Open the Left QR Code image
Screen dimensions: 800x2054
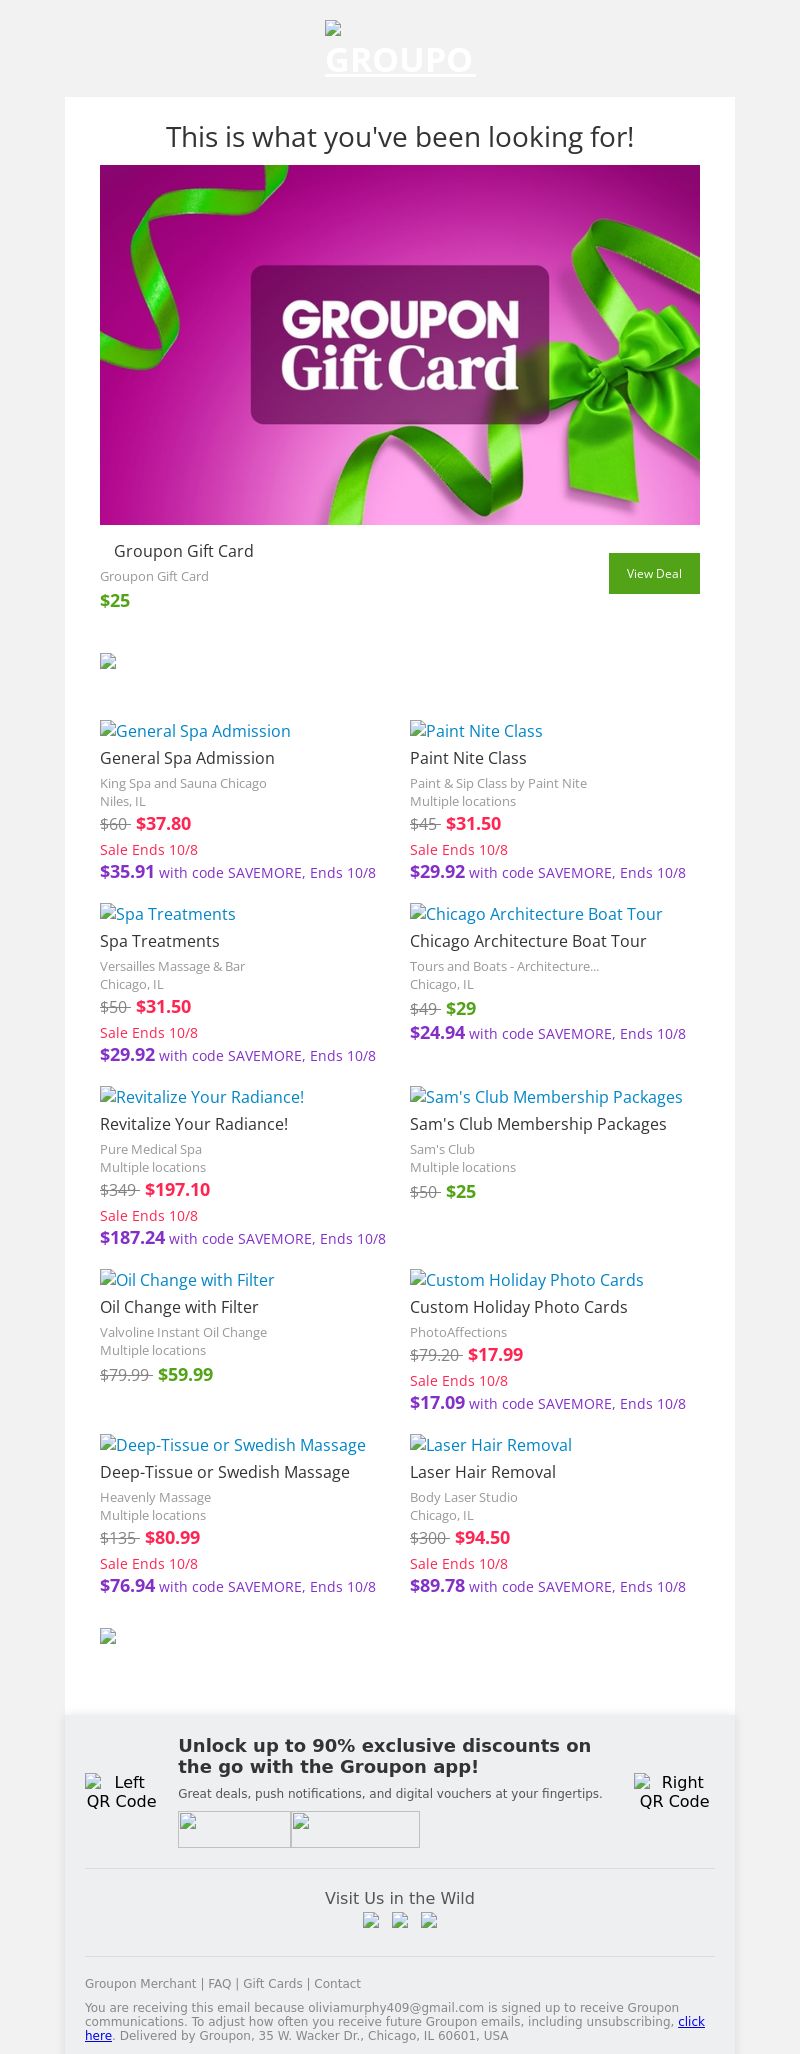pyautogui.click(x=121, y=1791)
